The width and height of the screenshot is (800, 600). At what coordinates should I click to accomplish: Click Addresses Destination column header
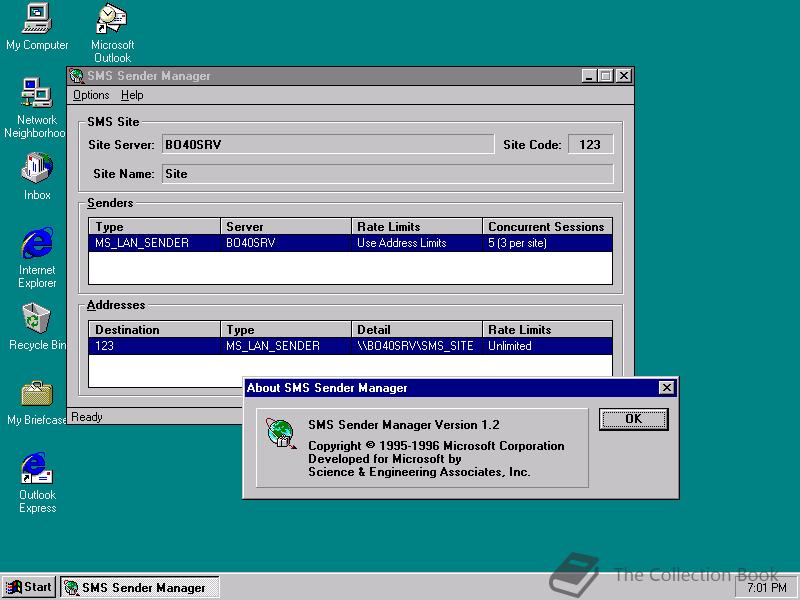154,330
